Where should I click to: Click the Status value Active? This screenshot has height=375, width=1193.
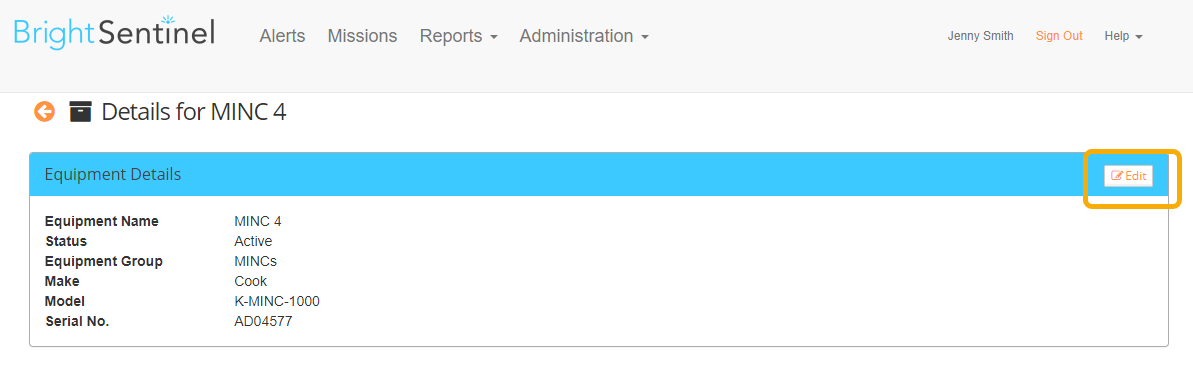253,241
